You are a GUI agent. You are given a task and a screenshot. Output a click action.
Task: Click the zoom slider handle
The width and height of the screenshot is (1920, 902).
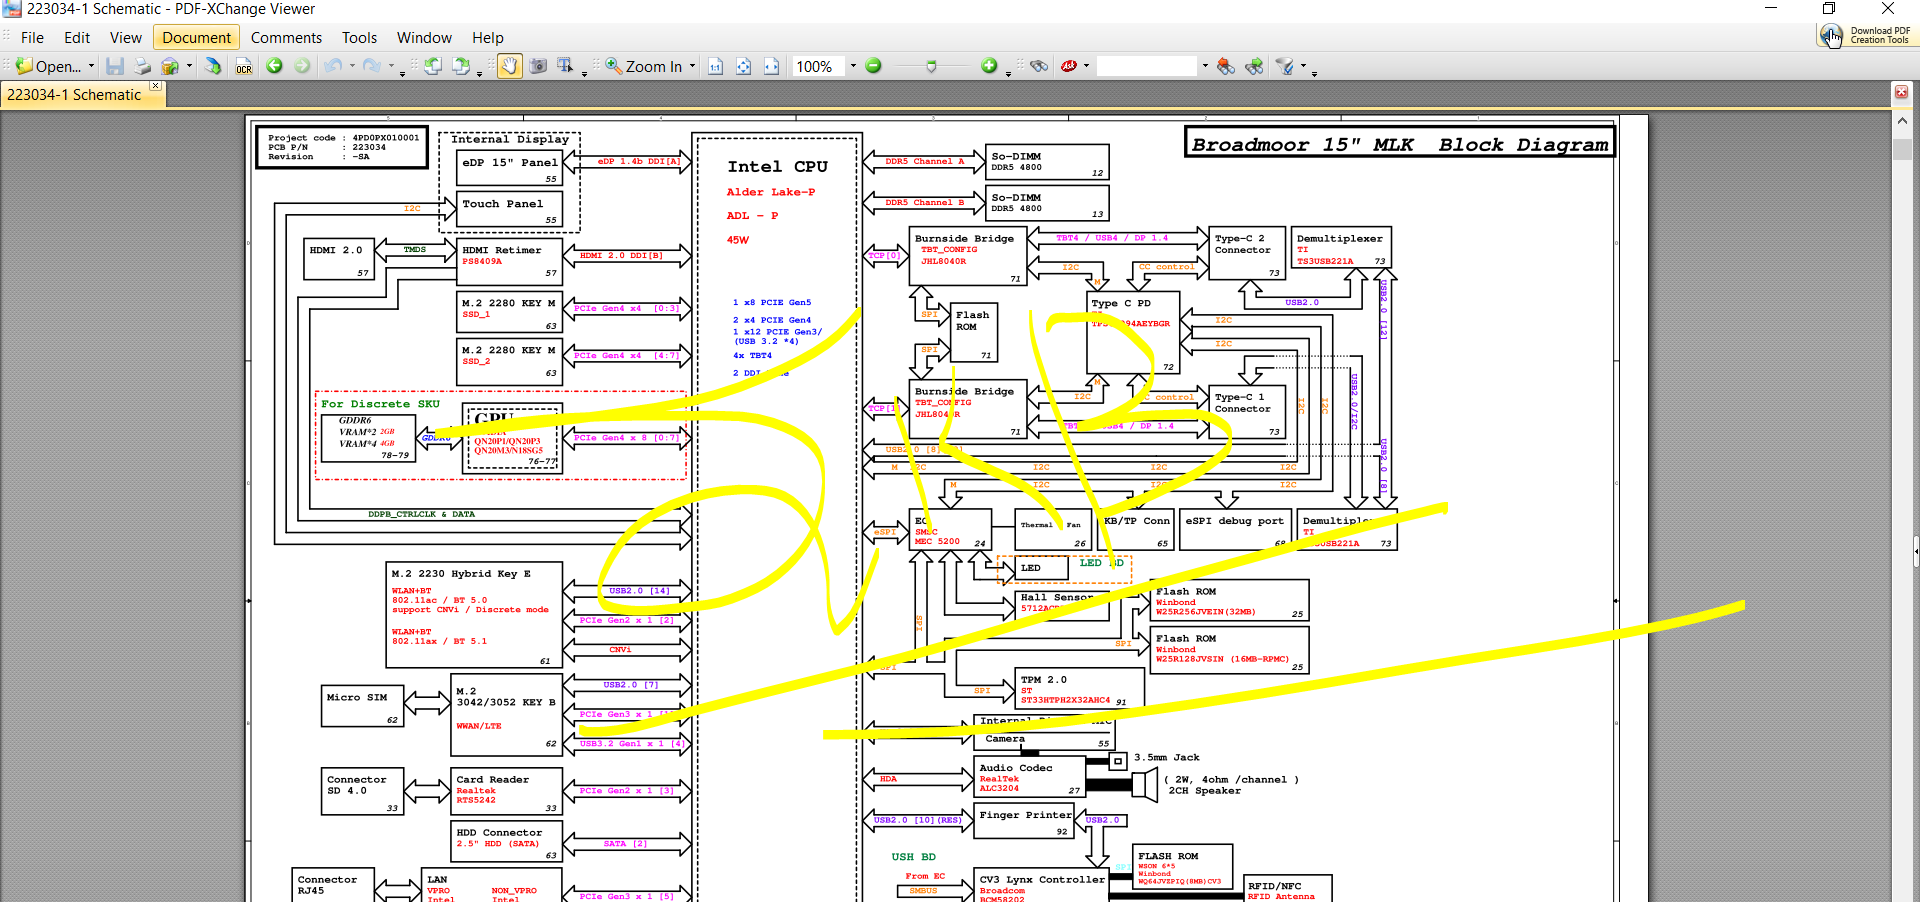pos(932,66)
